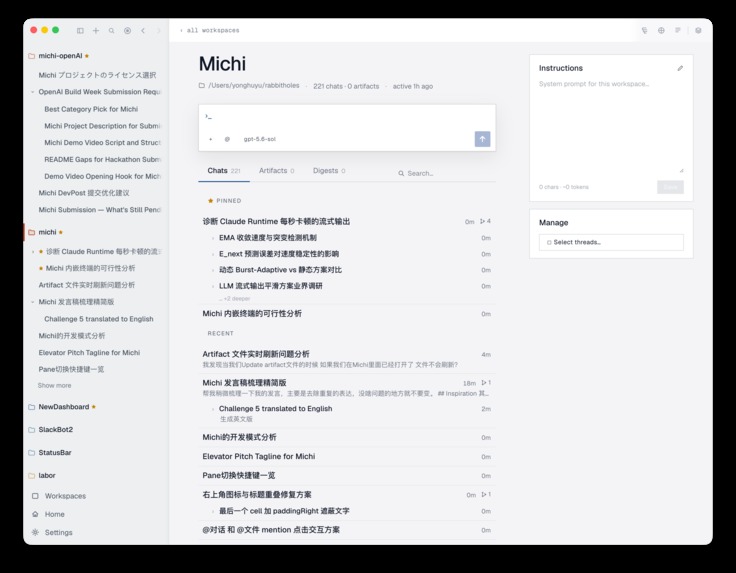This screenshot has width=736, height=573.
Task: Switch to the Chats tab
Action: (224, 171)
